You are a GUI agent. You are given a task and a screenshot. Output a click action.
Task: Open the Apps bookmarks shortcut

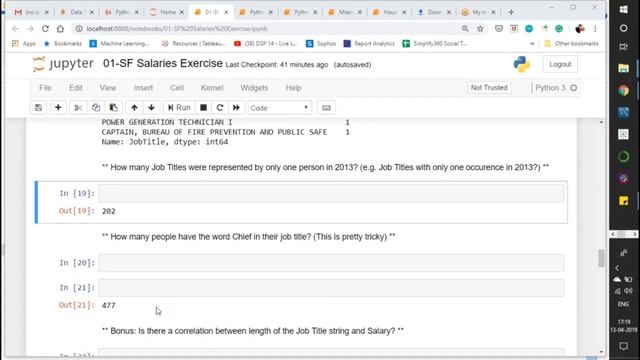[24, 43]
